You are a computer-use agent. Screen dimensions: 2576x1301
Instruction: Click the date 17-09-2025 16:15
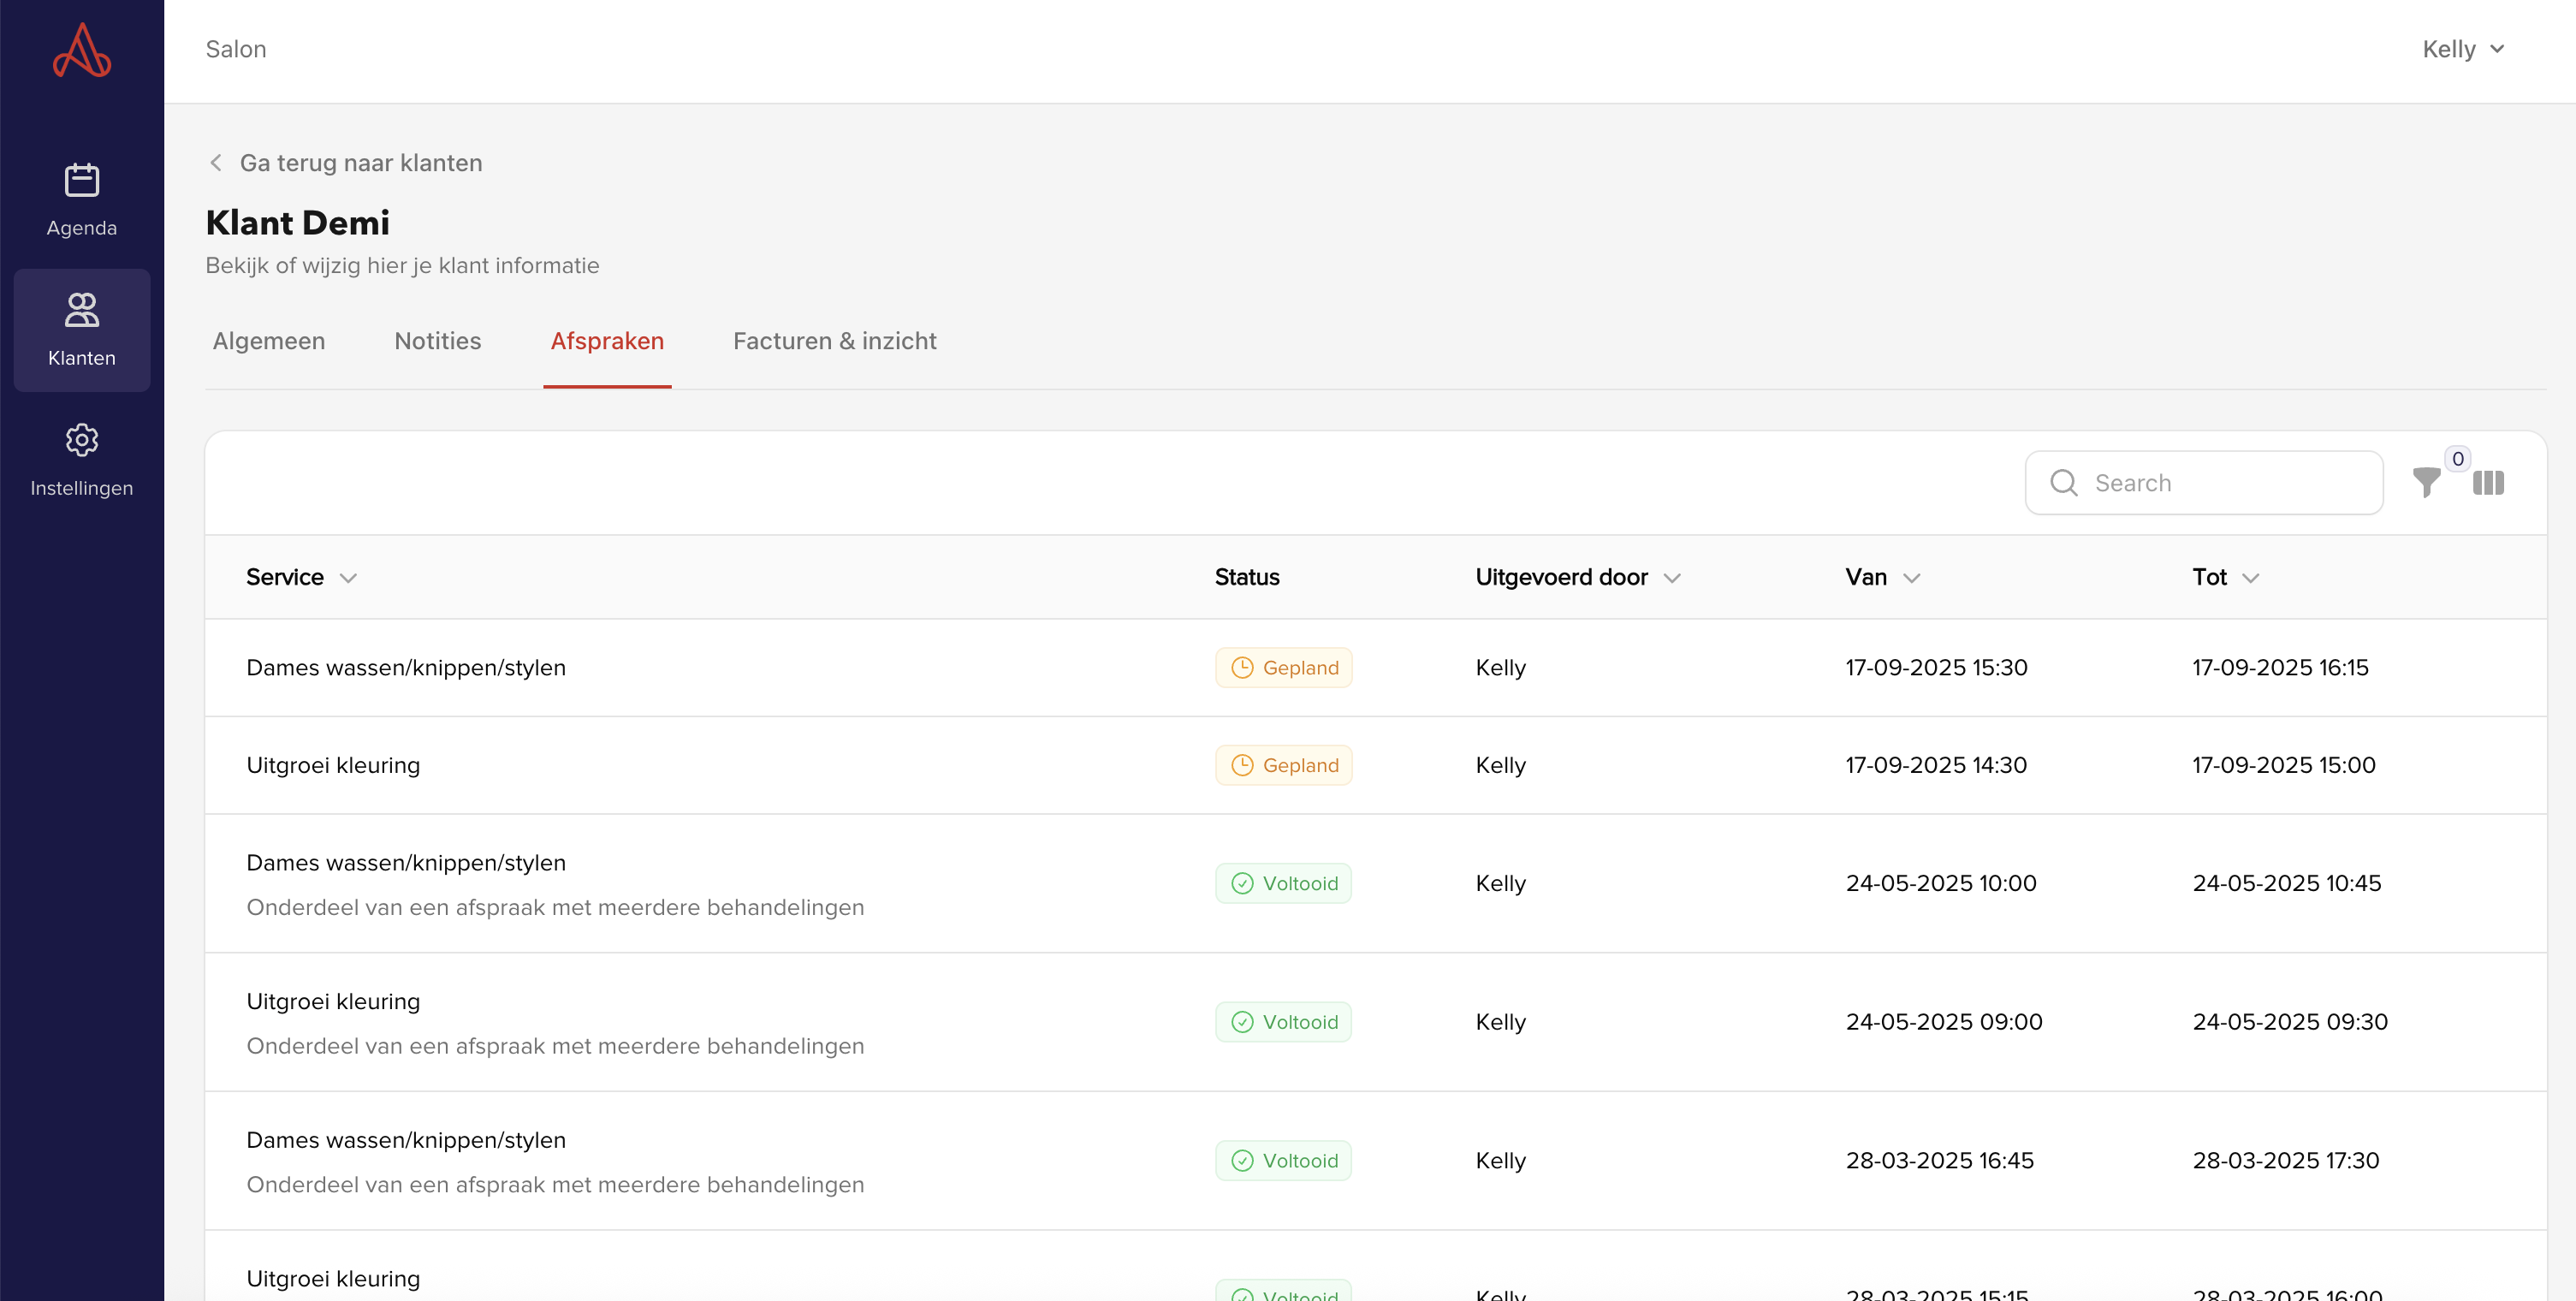2280,668
